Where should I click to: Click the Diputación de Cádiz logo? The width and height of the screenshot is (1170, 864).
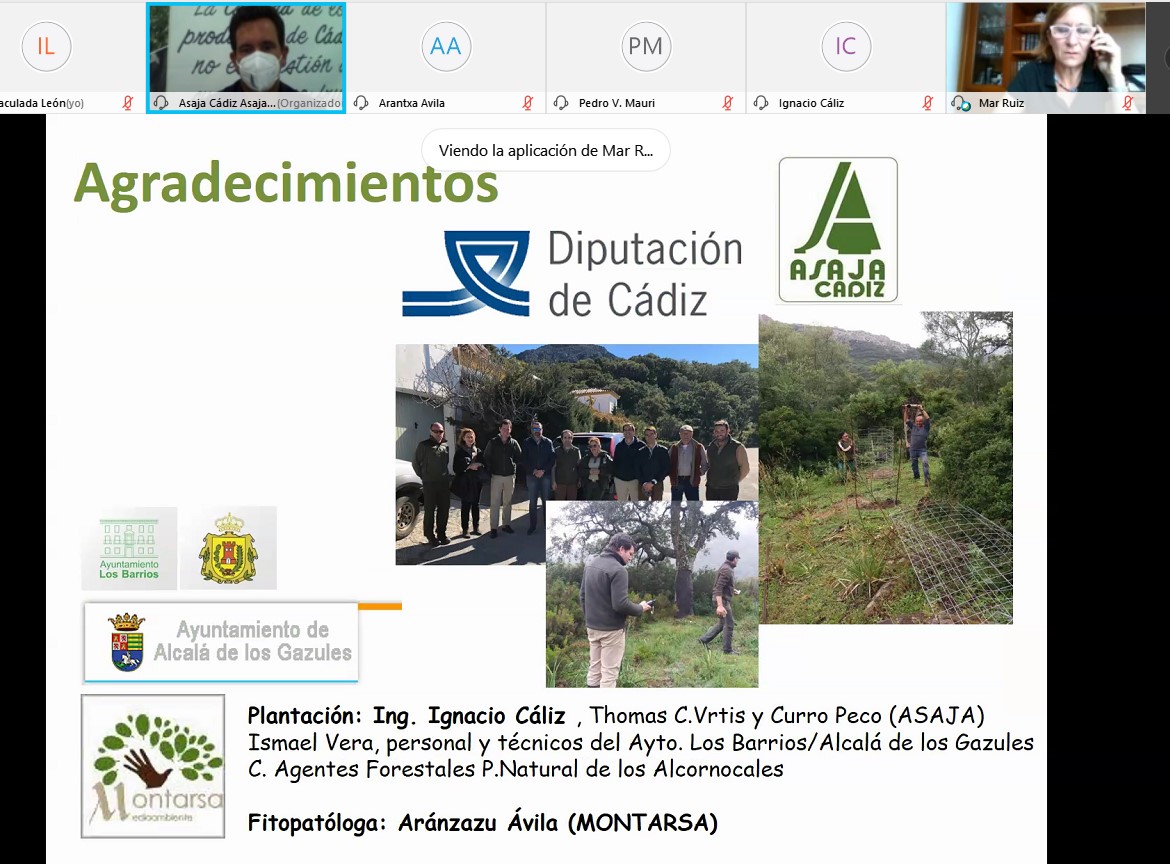pos(572,273)
